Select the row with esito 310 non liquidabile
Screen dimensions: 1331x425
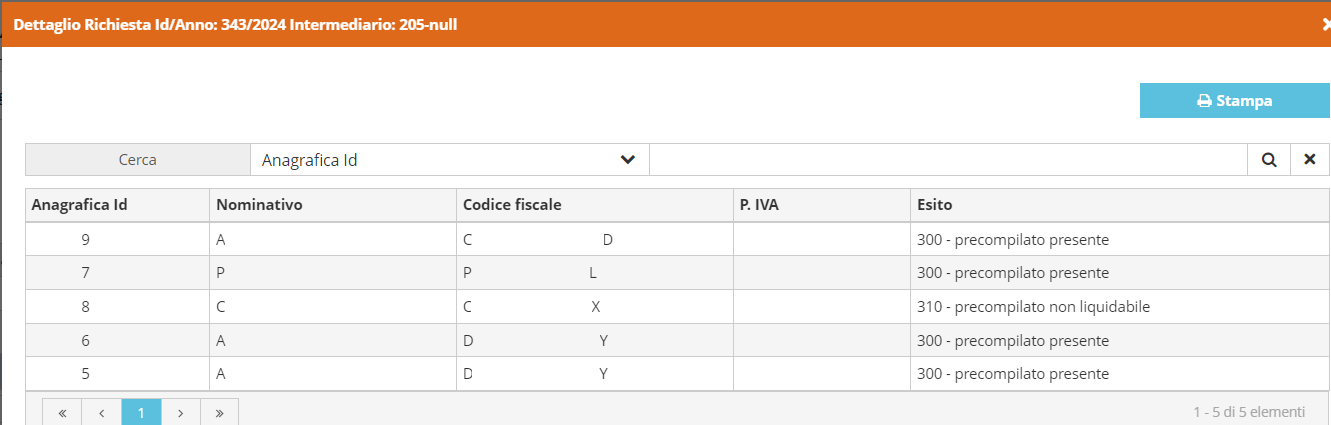(x=677, y=307)
